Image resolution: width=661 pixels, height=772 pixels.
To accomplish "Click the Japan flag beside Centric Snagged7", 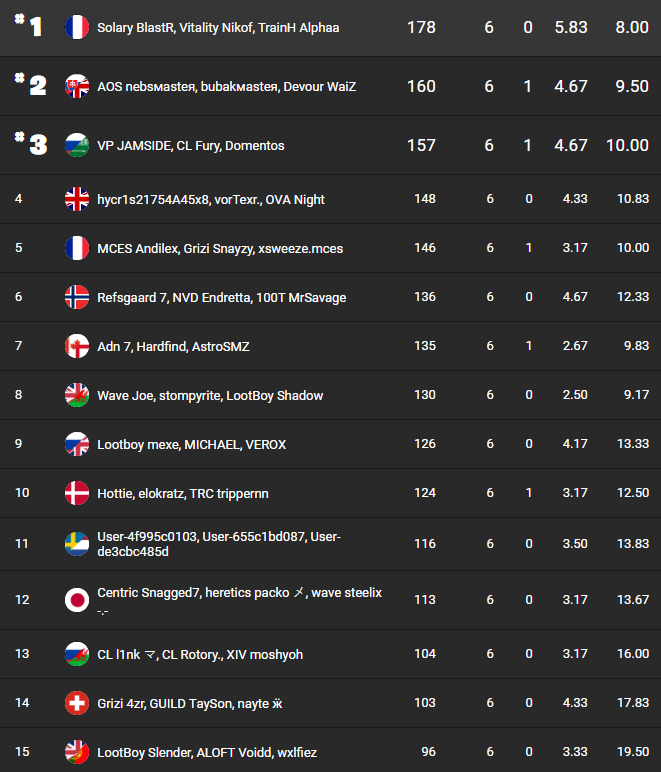I will point(77,600).
